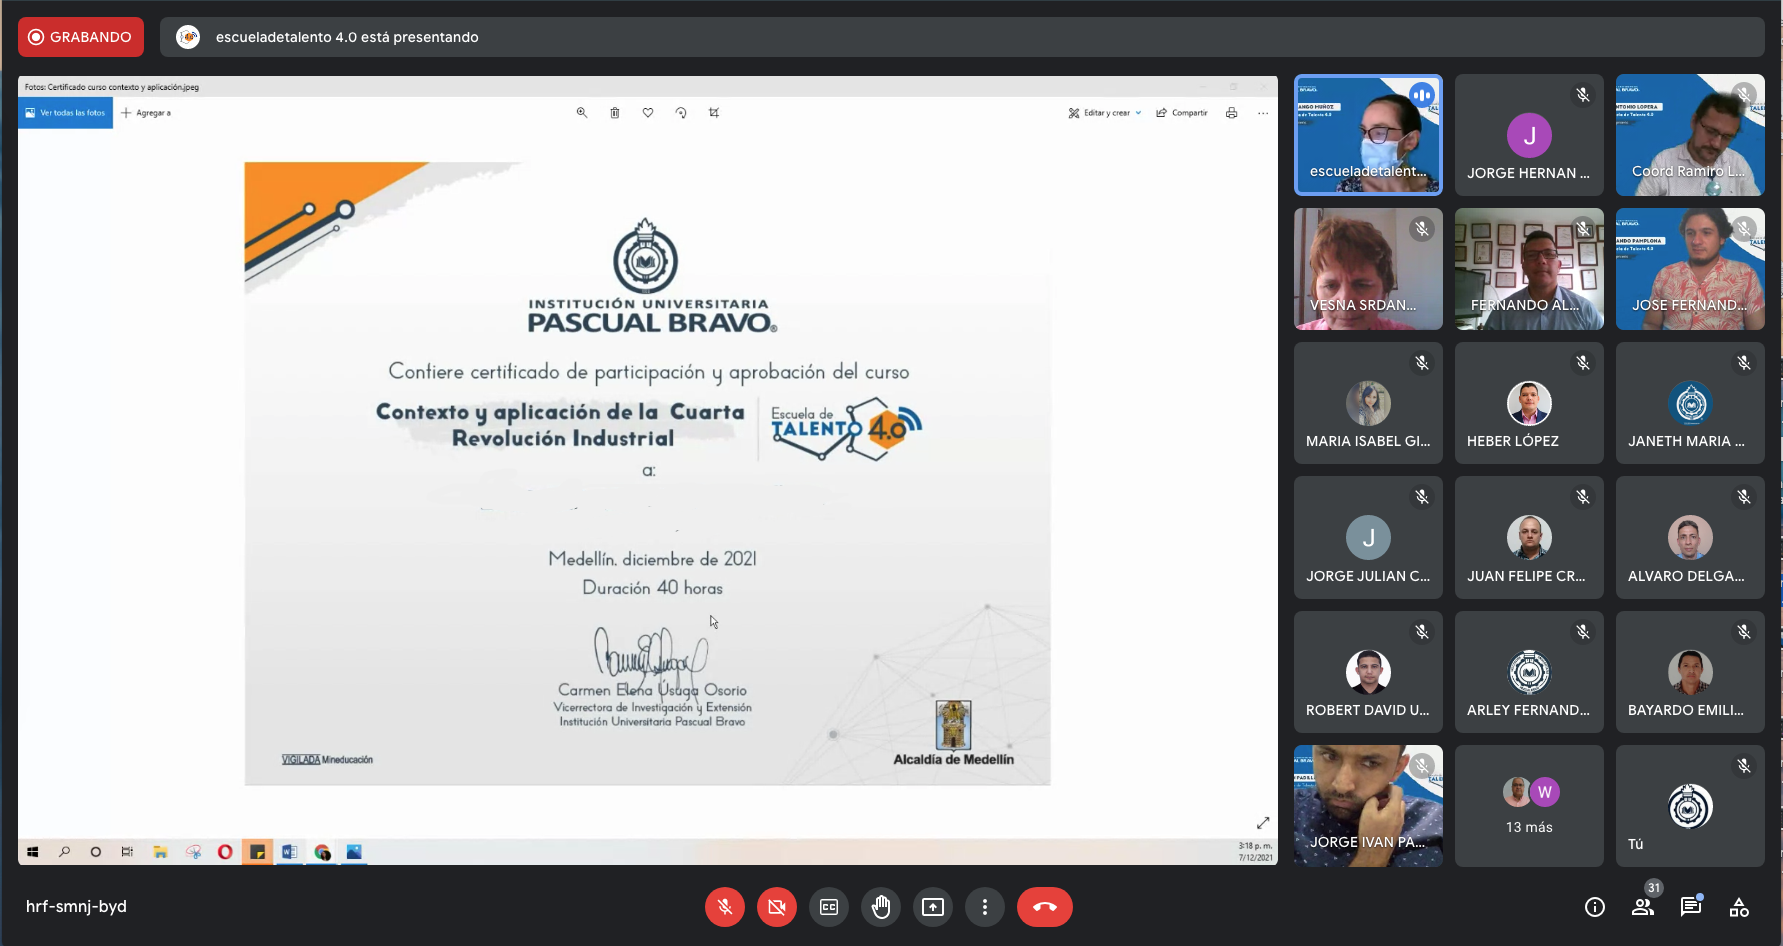Image resolution: width=1783 pixels, height=946 pixels.
Task: Click the rotate icon in Photos
Action: (x=681, y=113)
